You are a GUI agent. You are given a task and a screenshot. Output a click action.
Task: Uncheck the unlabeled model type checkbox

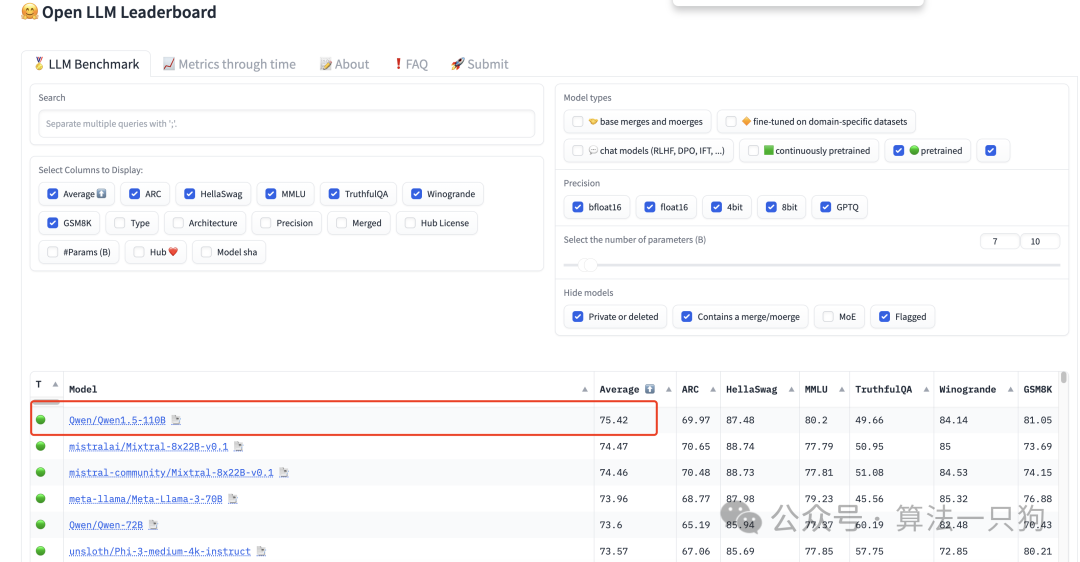click(990, 150)
